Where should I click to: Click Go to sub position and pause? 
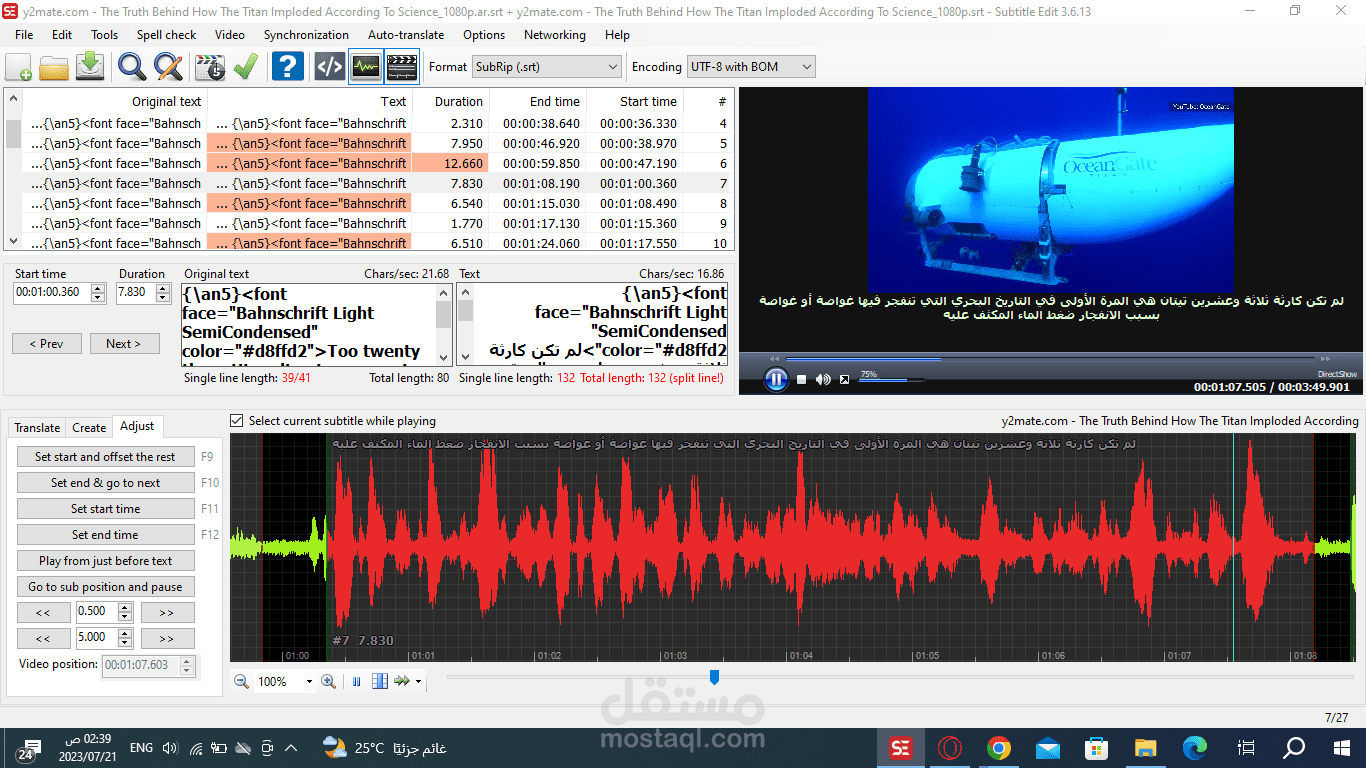[105, 587]
